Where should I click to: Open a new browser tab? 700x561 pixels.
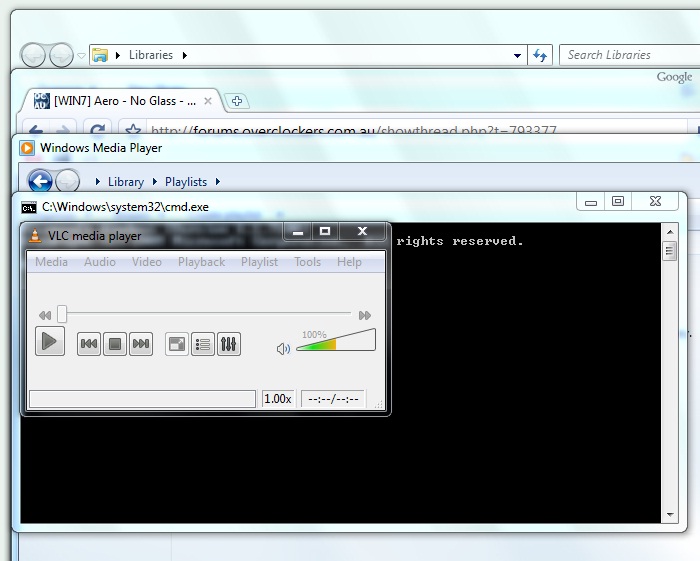pos(237,101)
